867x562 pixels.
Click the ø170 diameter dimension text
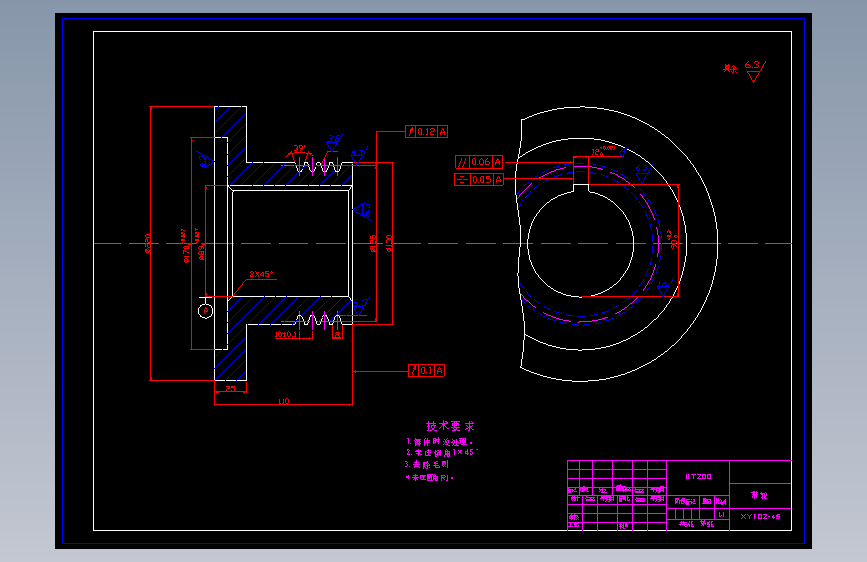(x=186, y=253)
